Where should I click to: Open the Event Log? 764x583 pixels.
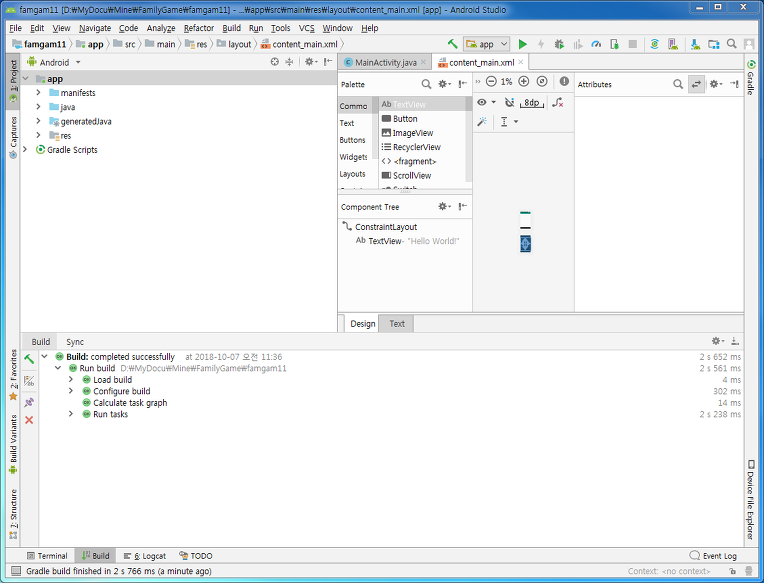coord(713,556)
